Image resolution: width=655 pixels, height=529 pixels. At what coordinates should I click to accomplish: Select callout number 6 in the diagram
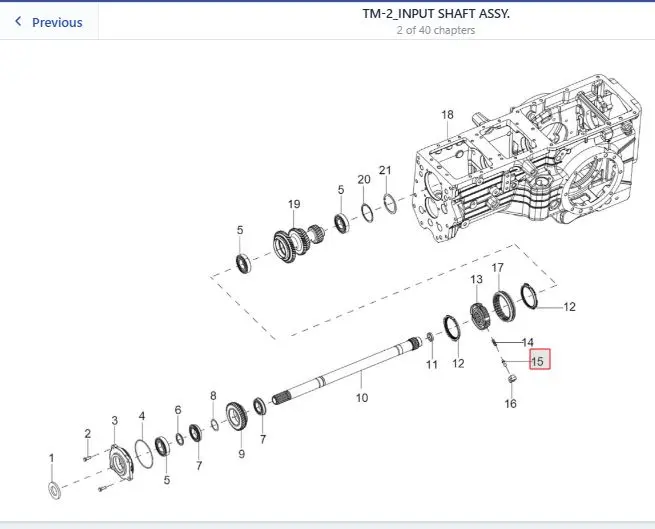point(178,410)
